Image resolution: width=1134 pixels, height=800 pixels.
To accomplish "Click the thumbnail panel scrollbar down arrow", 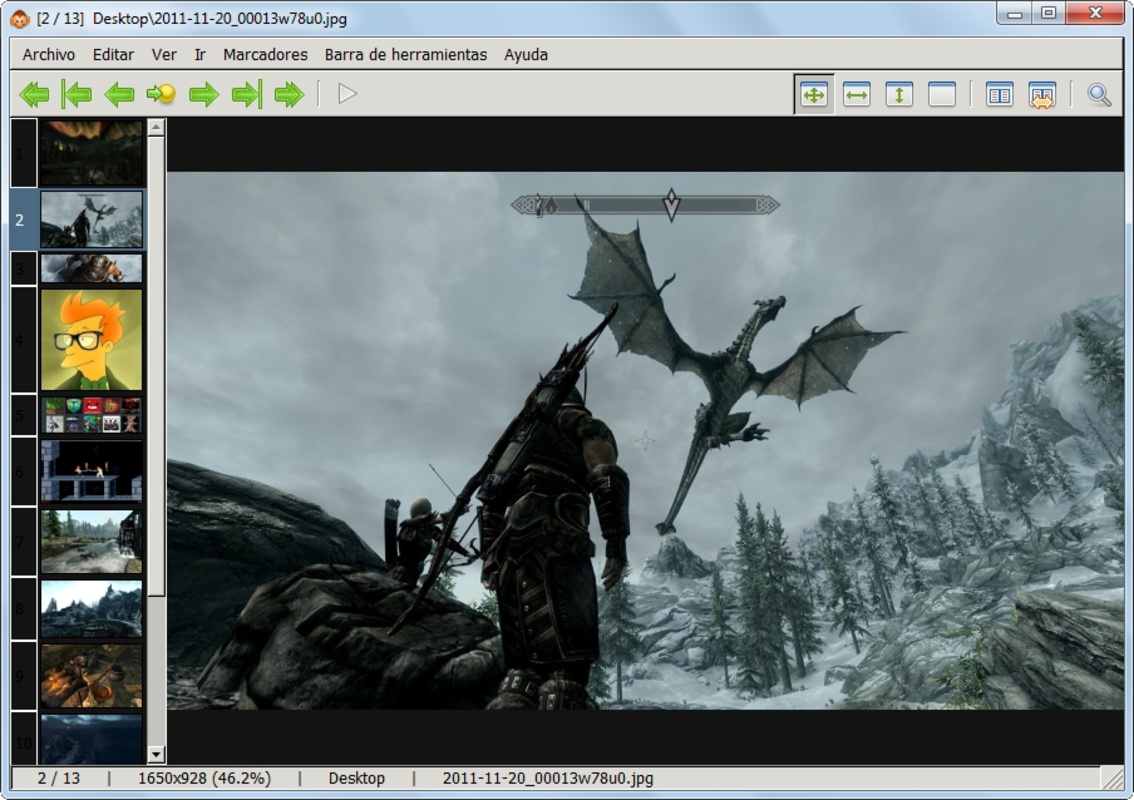I will (155, 752).
